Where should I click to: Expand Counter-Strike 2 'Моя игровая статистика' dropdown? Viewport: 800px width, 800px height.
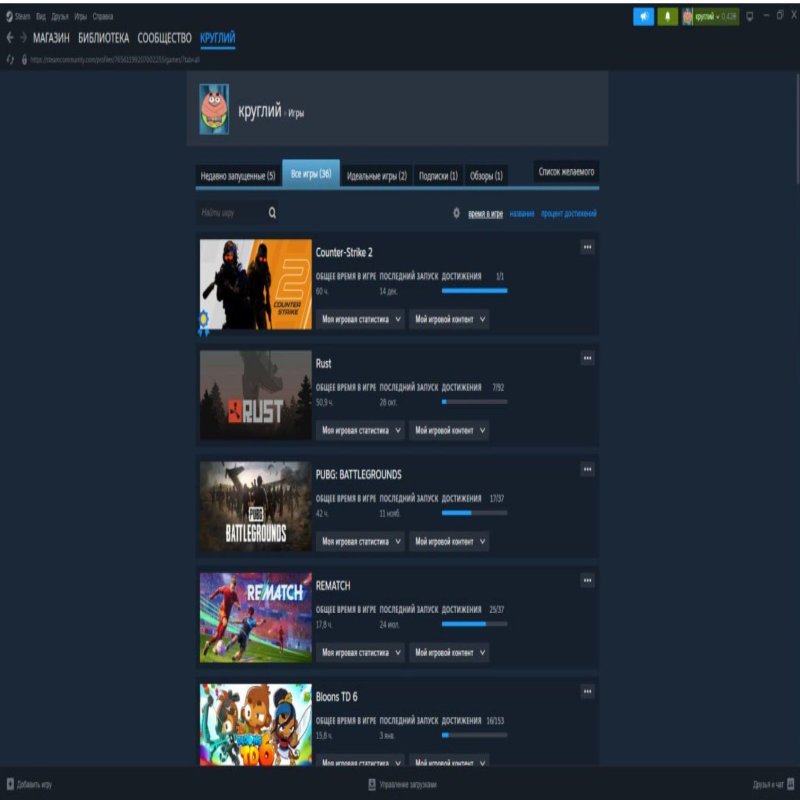tap(361, 319)
